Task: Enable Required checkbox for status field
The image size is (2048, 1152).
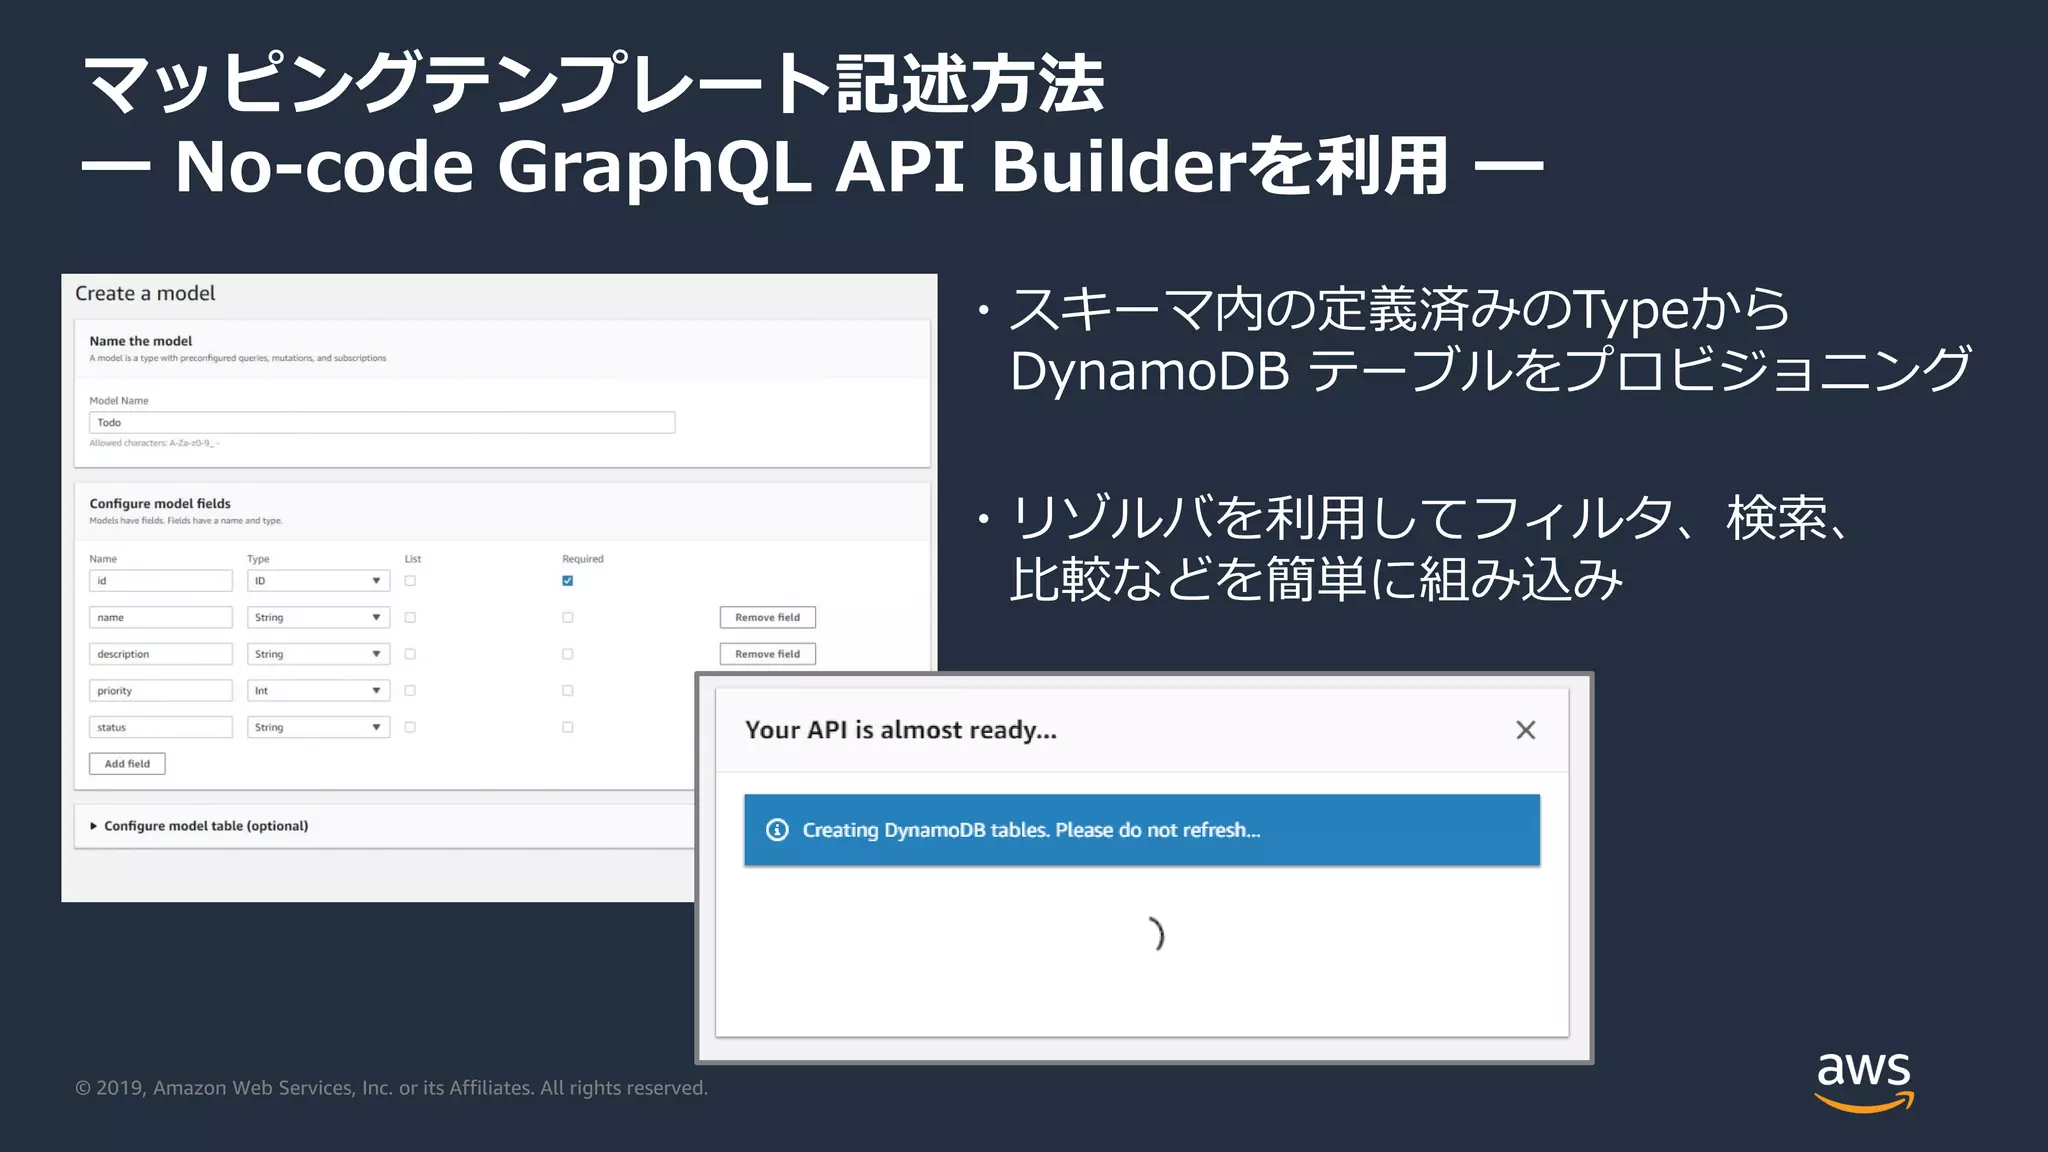Action: 567,727
